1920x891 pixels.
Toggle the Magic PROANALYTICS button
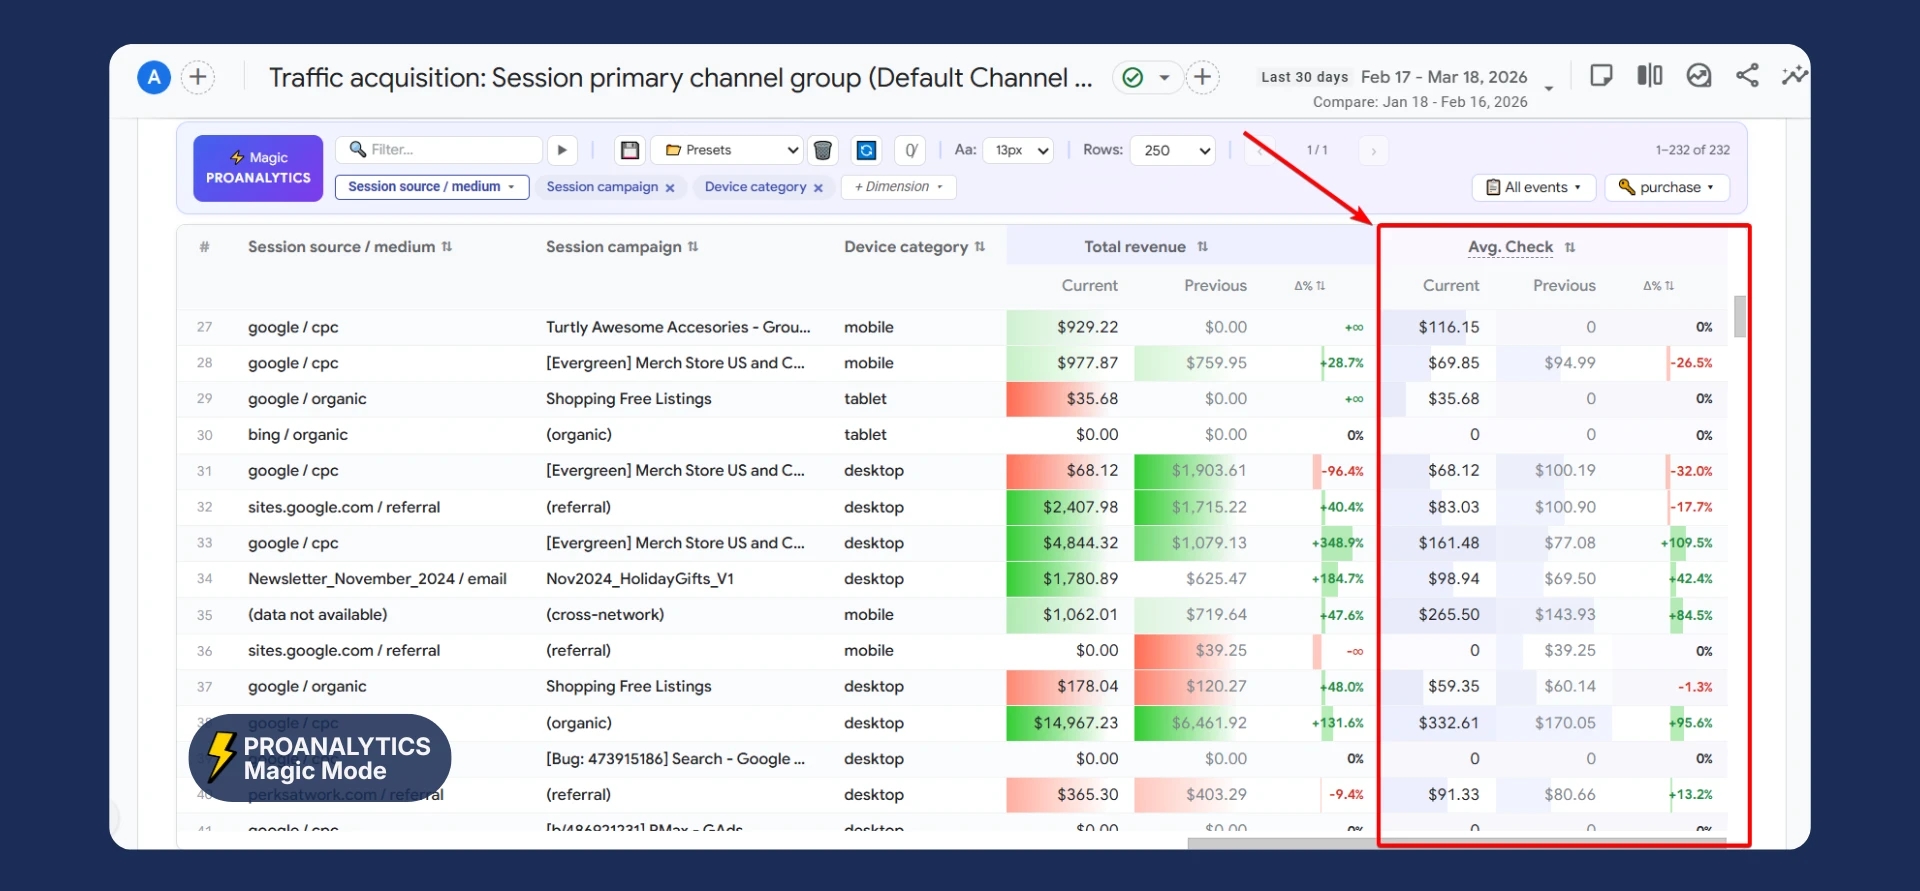point(258,168)
